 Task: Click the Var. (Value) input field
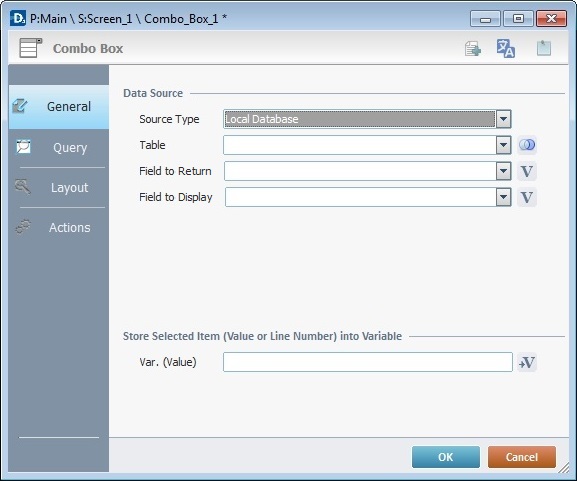(x=368, y=362)
